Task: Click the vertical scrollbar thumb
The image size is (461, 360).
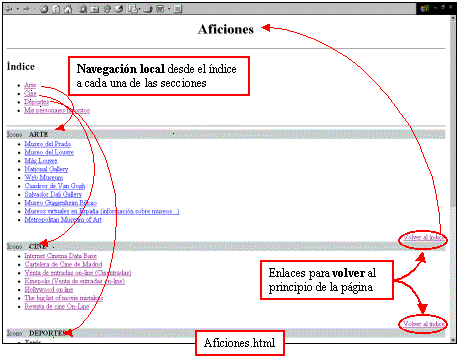Action: [453, 113]
